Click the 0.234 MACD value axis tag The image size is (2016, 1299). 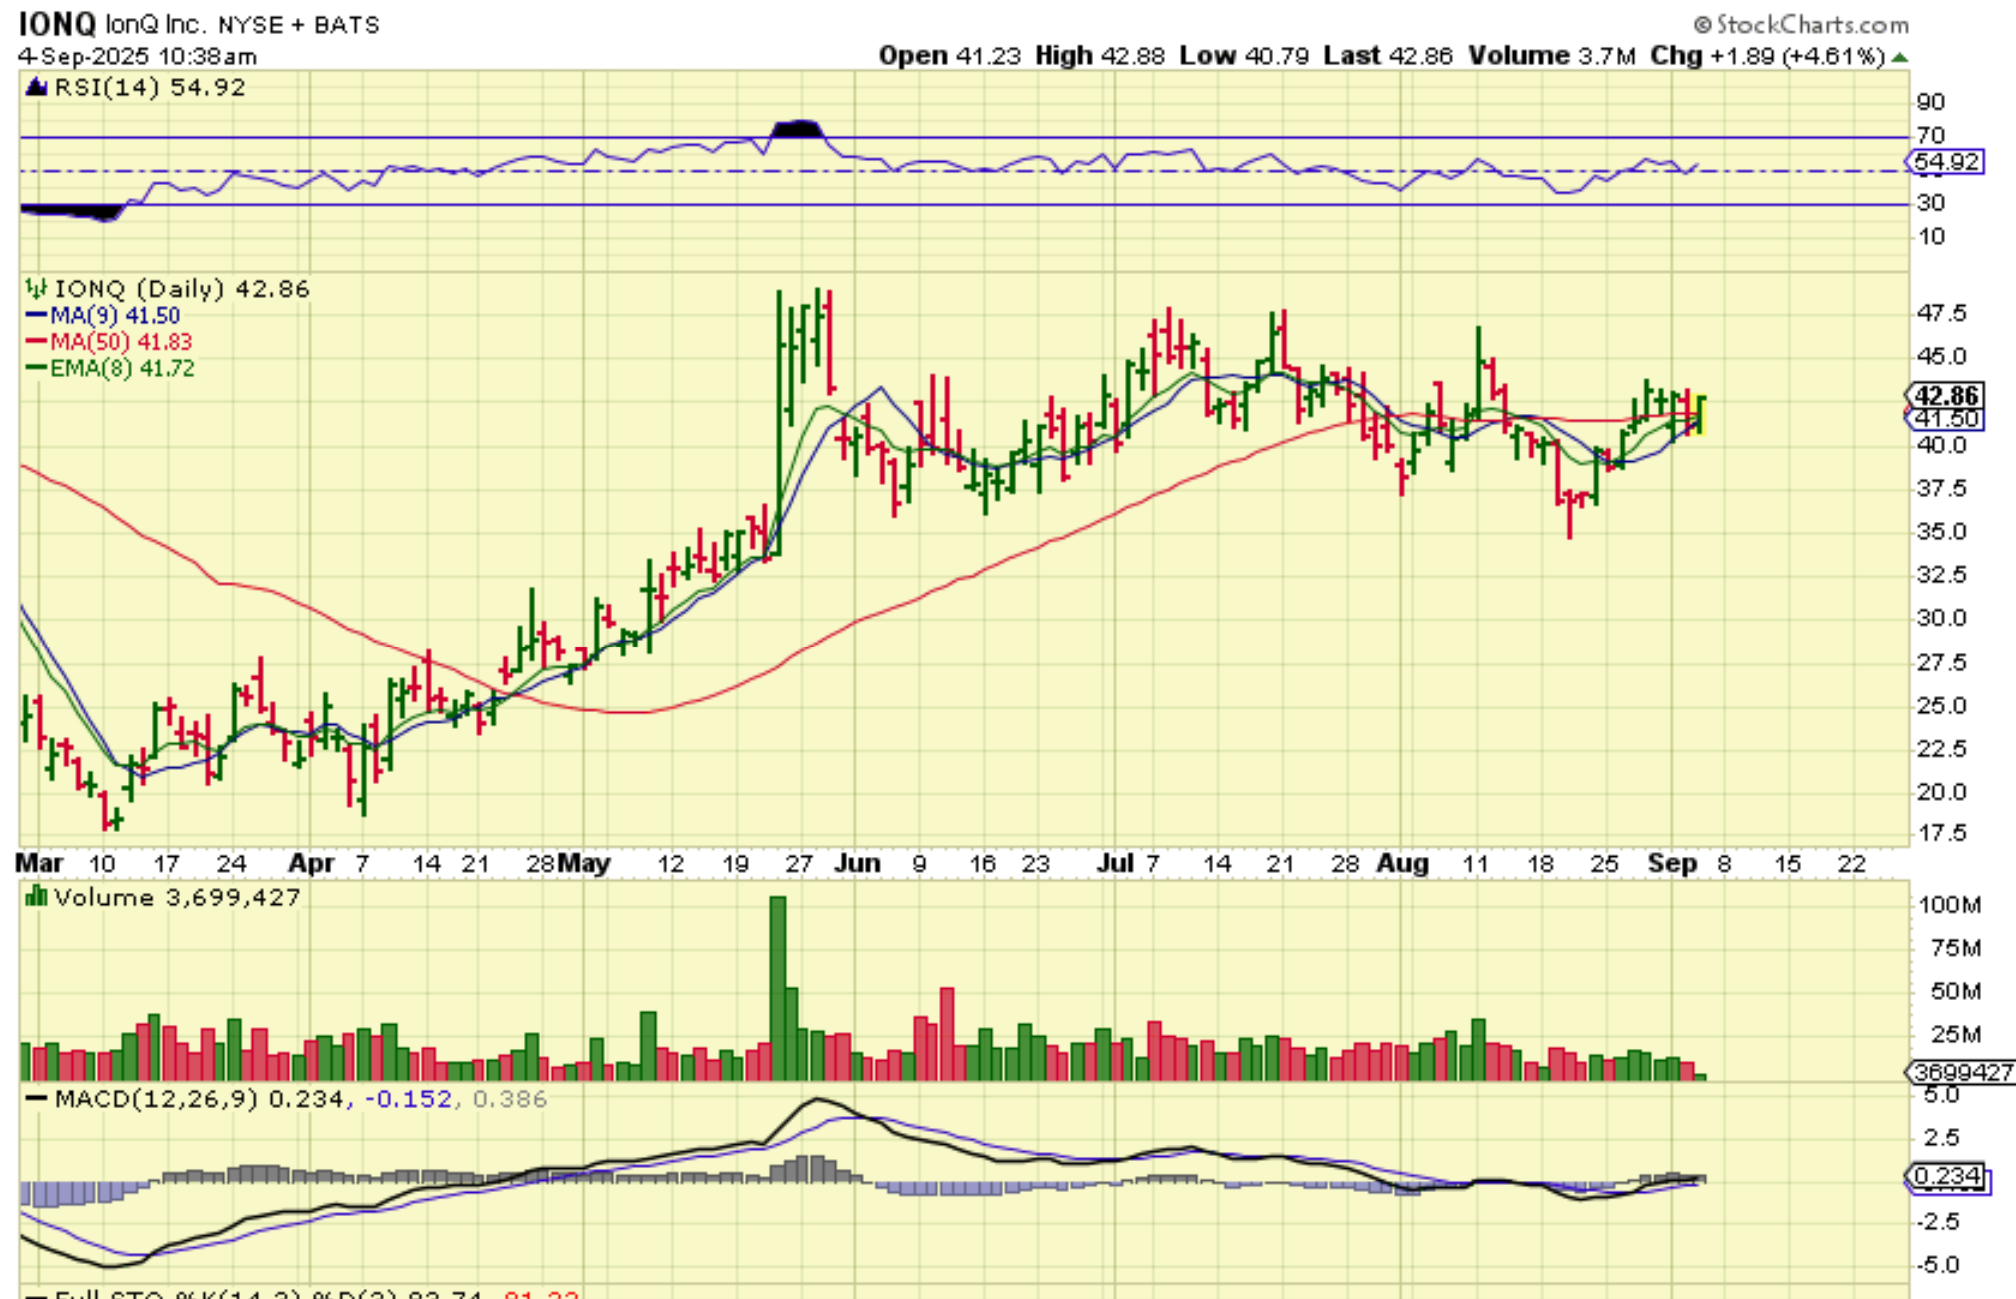(1945, 1177)
